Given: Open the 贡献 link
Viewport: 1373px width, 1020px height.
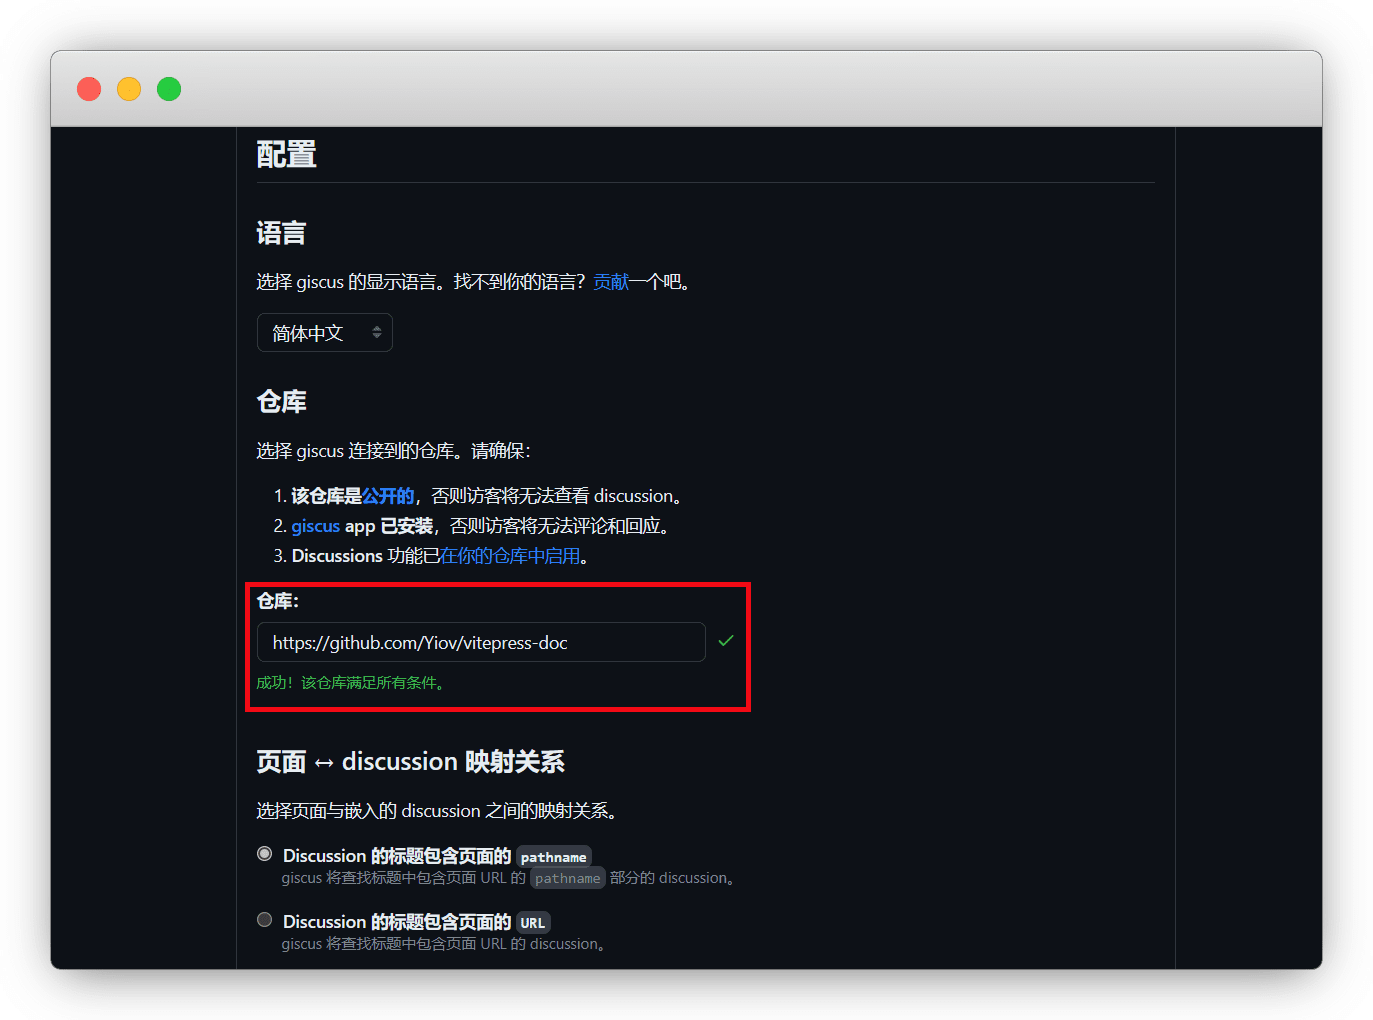Looking at the screenshot, I should pyautogui.click(x=611, y=282).
